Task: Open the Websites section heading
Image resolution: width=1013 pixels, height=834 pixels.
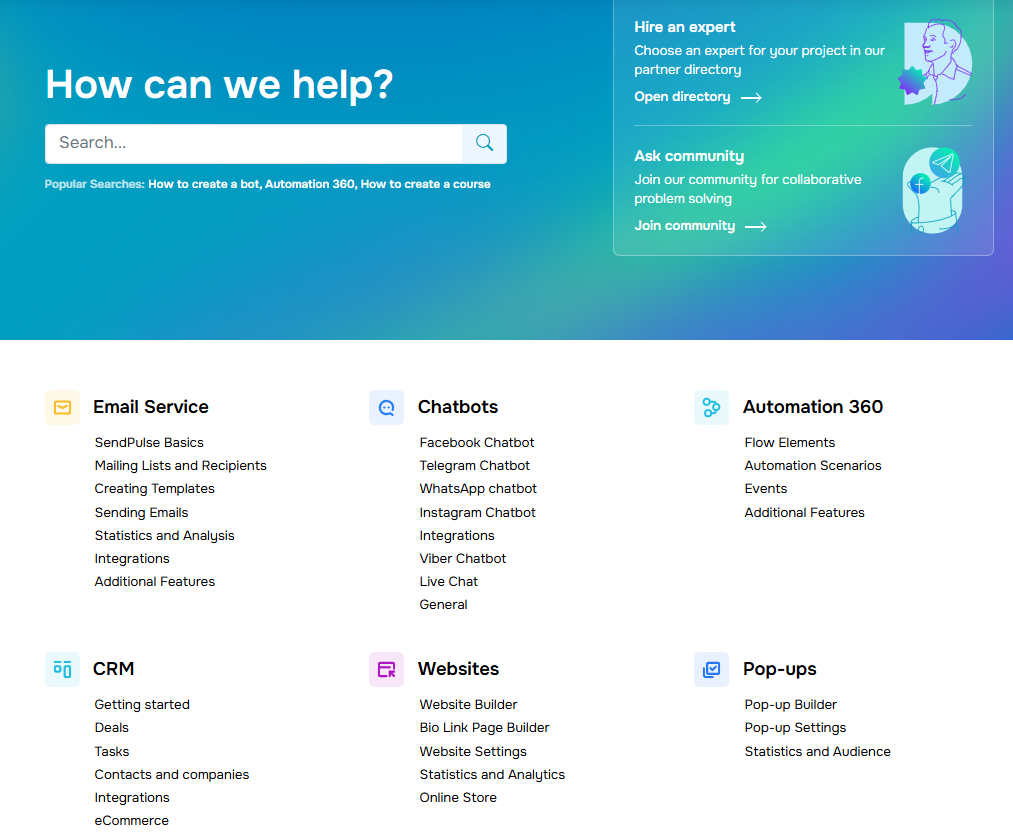Action: [x=459, y=669]
